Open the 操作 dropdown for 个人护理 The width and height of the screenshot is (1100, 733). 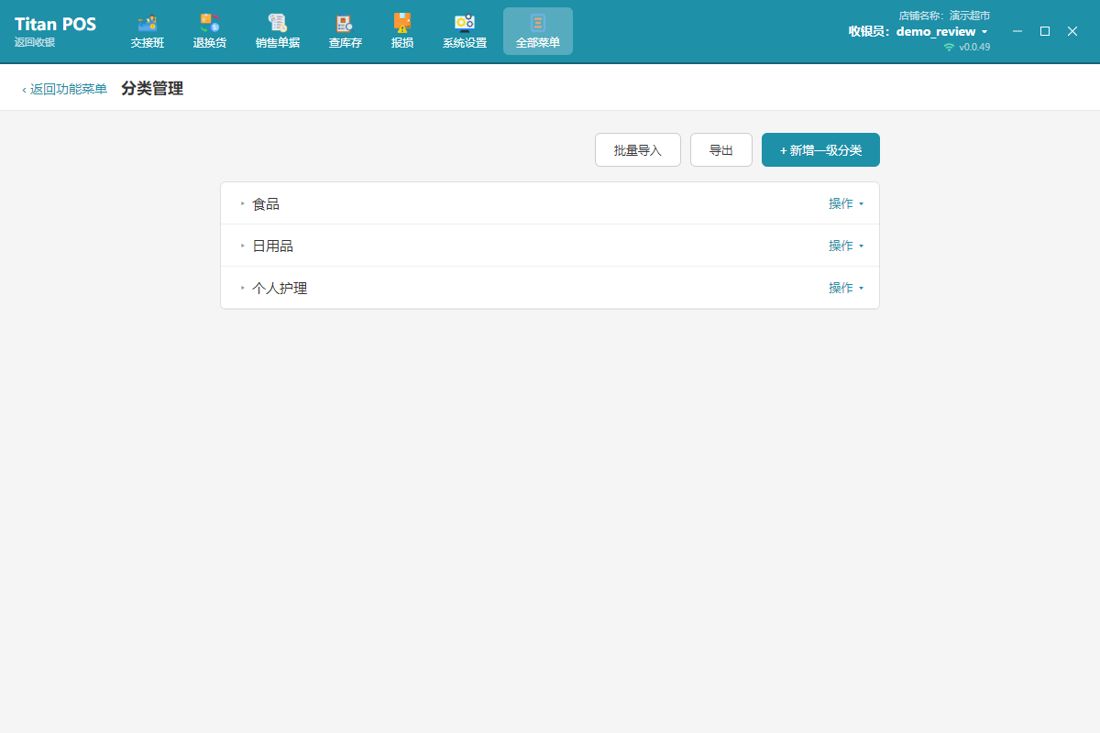click(846, 288)
